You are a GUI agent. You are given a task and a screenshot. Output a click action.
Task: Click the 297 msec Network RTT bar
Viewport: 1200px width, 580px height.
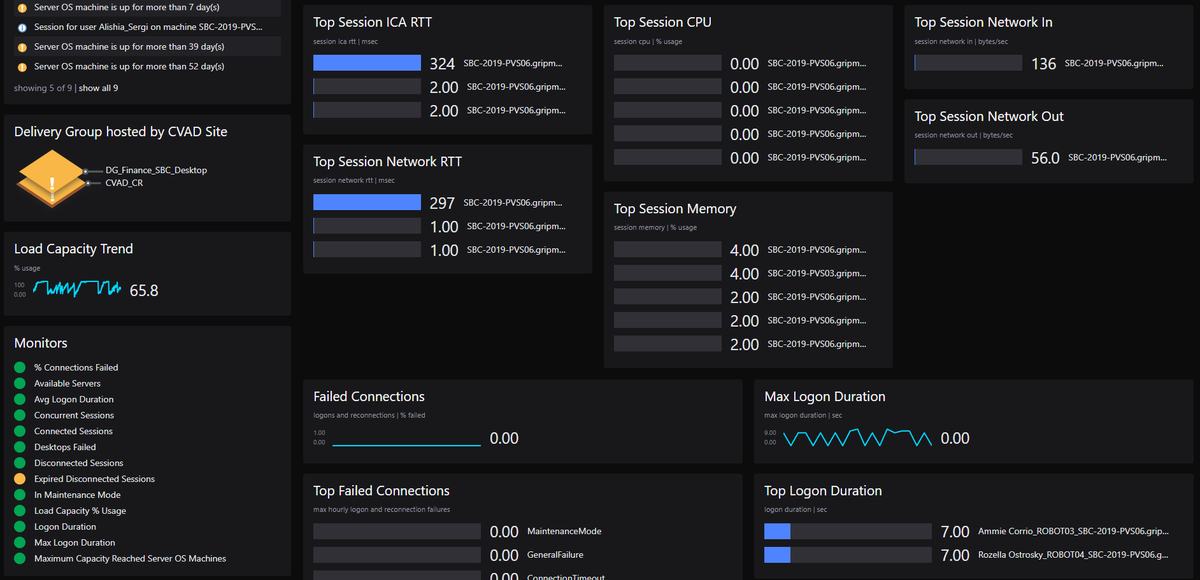367,202
